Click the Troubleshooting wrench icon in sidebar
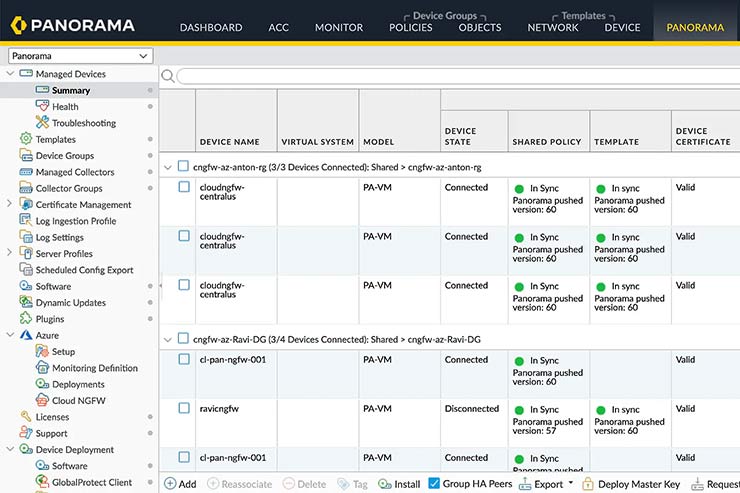This screenshot has width=740, height=493. [42, 123]
